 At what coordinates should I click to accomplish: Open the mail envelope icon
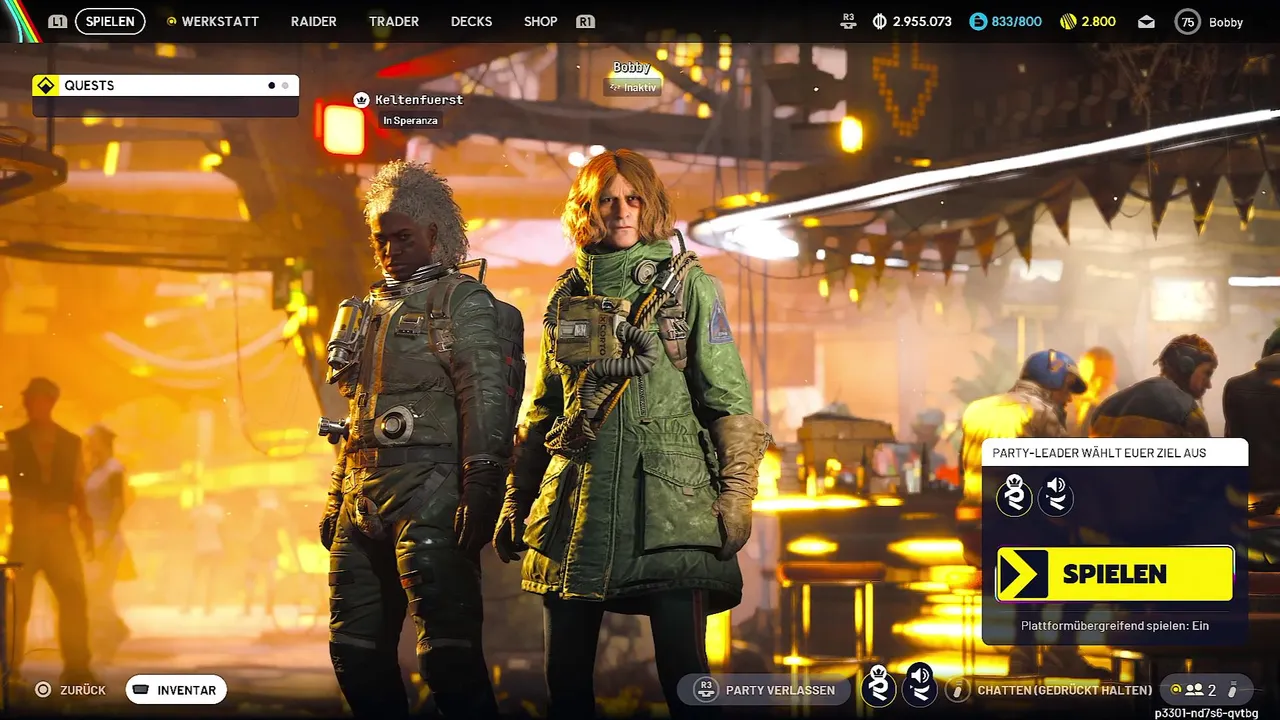point(1146,21)
